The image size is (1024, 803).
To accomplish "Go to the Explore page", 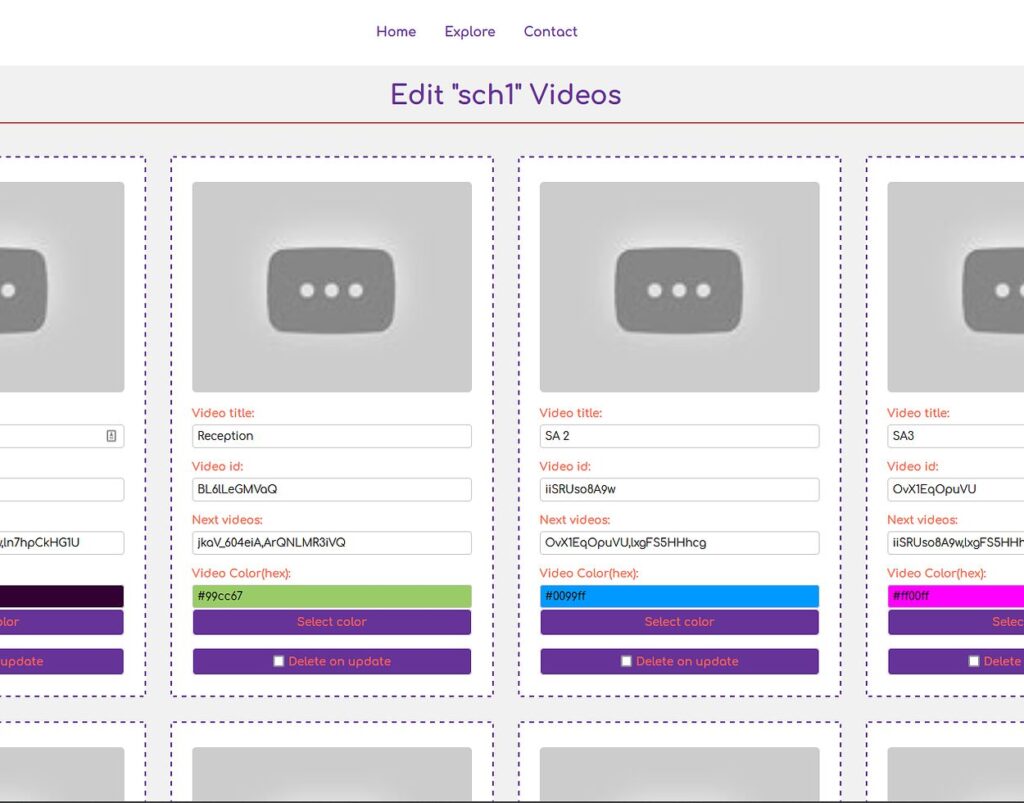I will 470,32.
